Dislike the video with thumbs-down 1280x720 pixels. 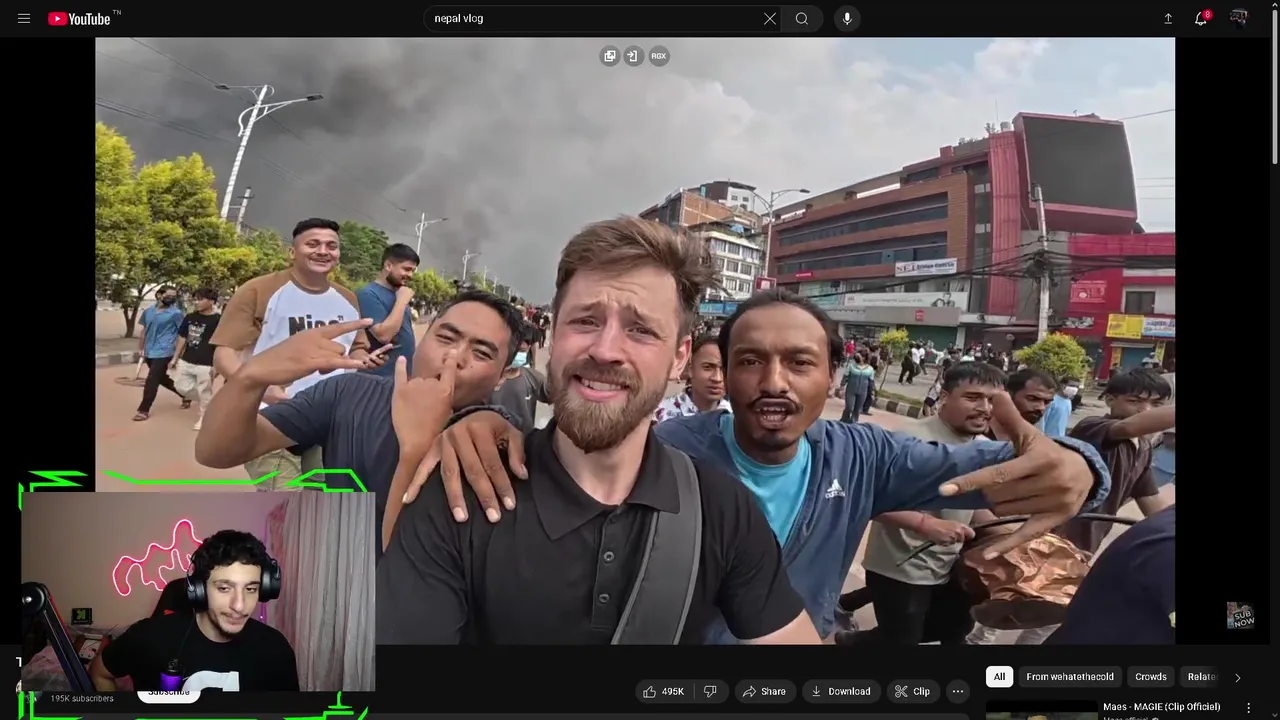pyautogui.click(x=710, y=691)
